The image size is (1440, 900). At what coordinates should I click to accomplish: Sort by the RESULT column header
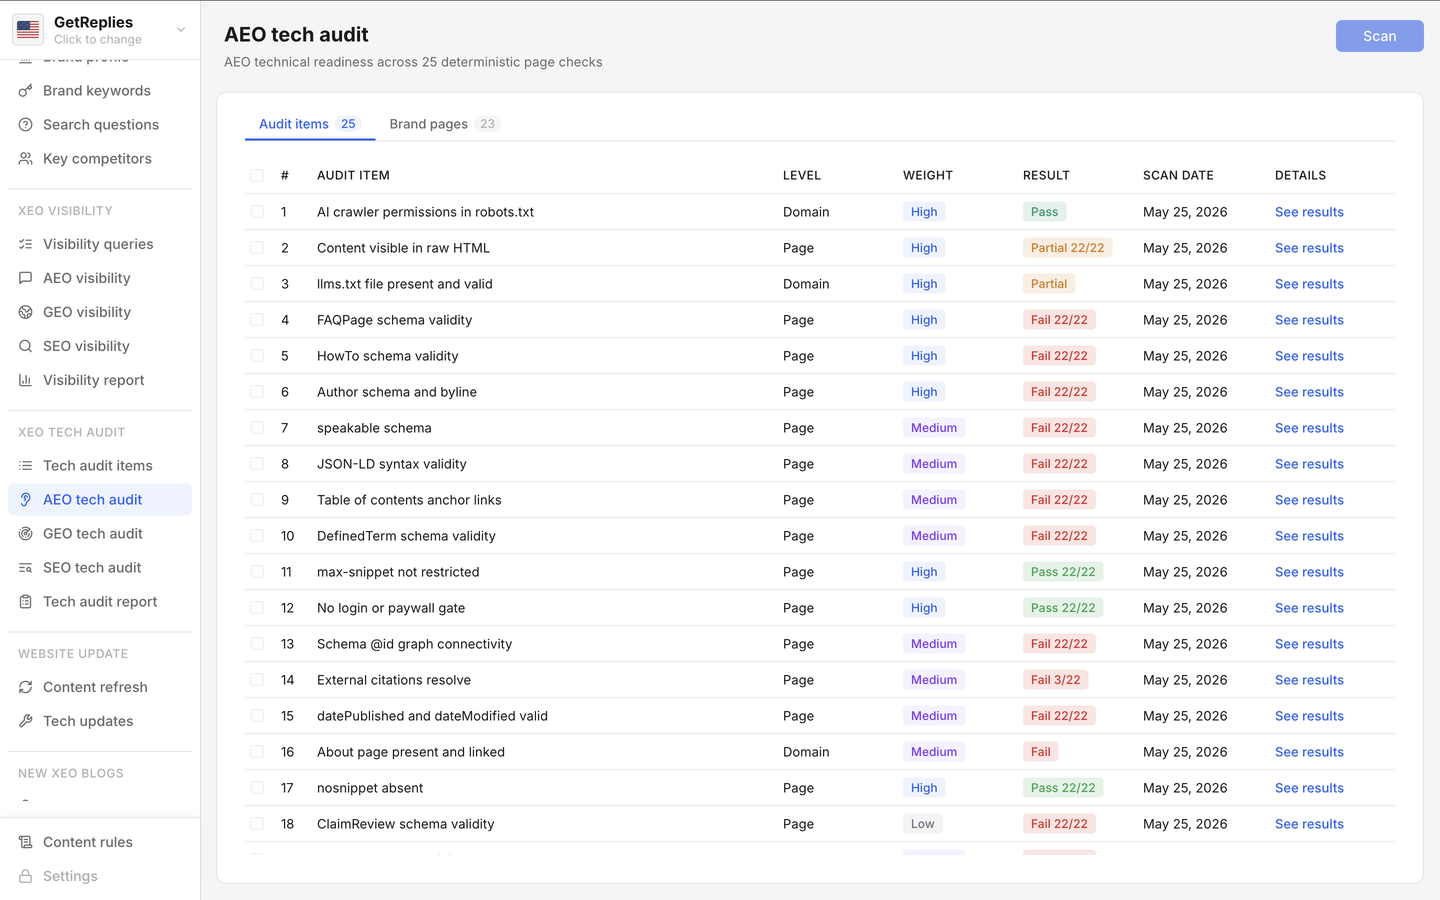[1046, 175]
